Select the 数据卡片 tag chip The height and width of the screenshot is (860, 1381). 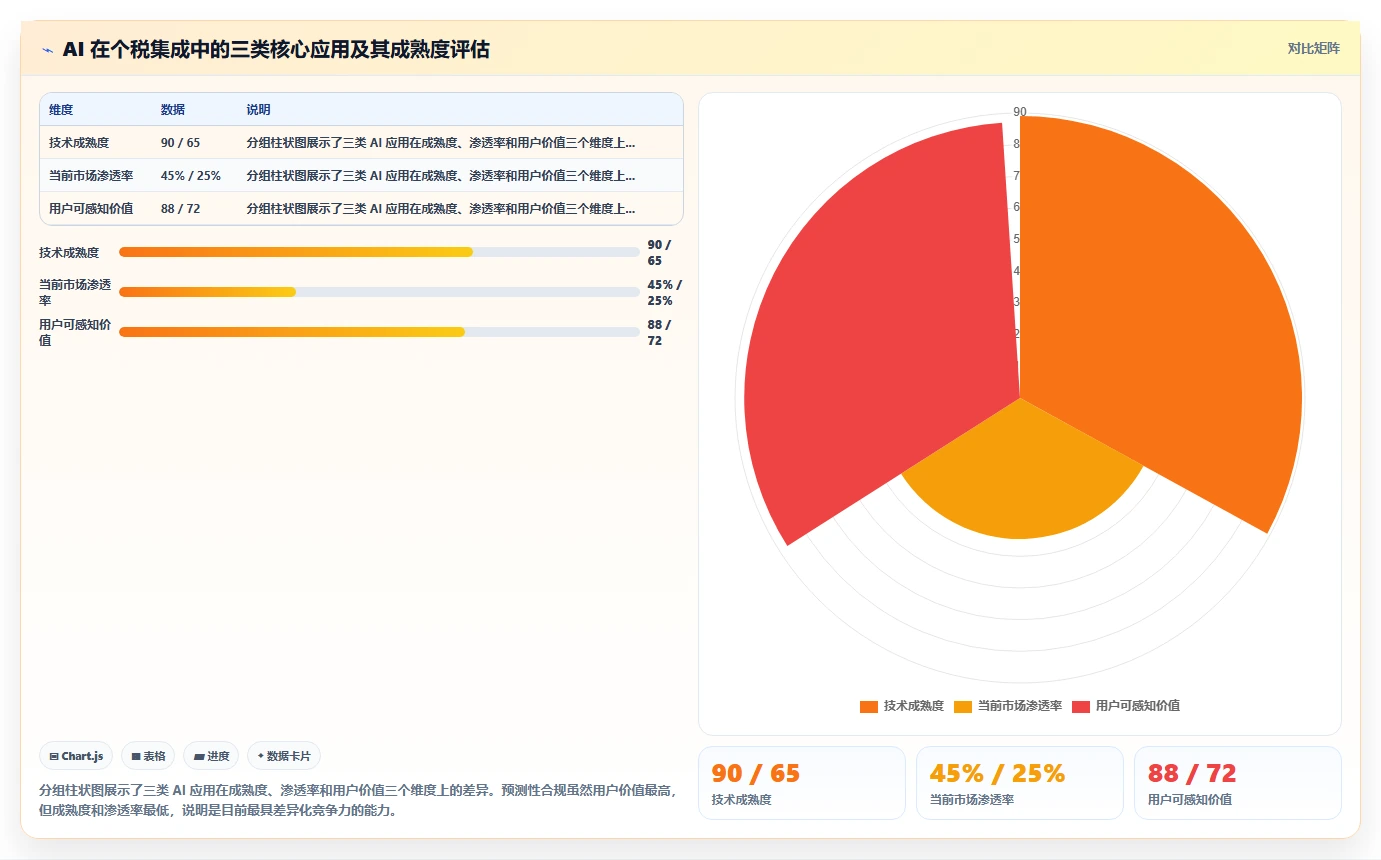284,756
